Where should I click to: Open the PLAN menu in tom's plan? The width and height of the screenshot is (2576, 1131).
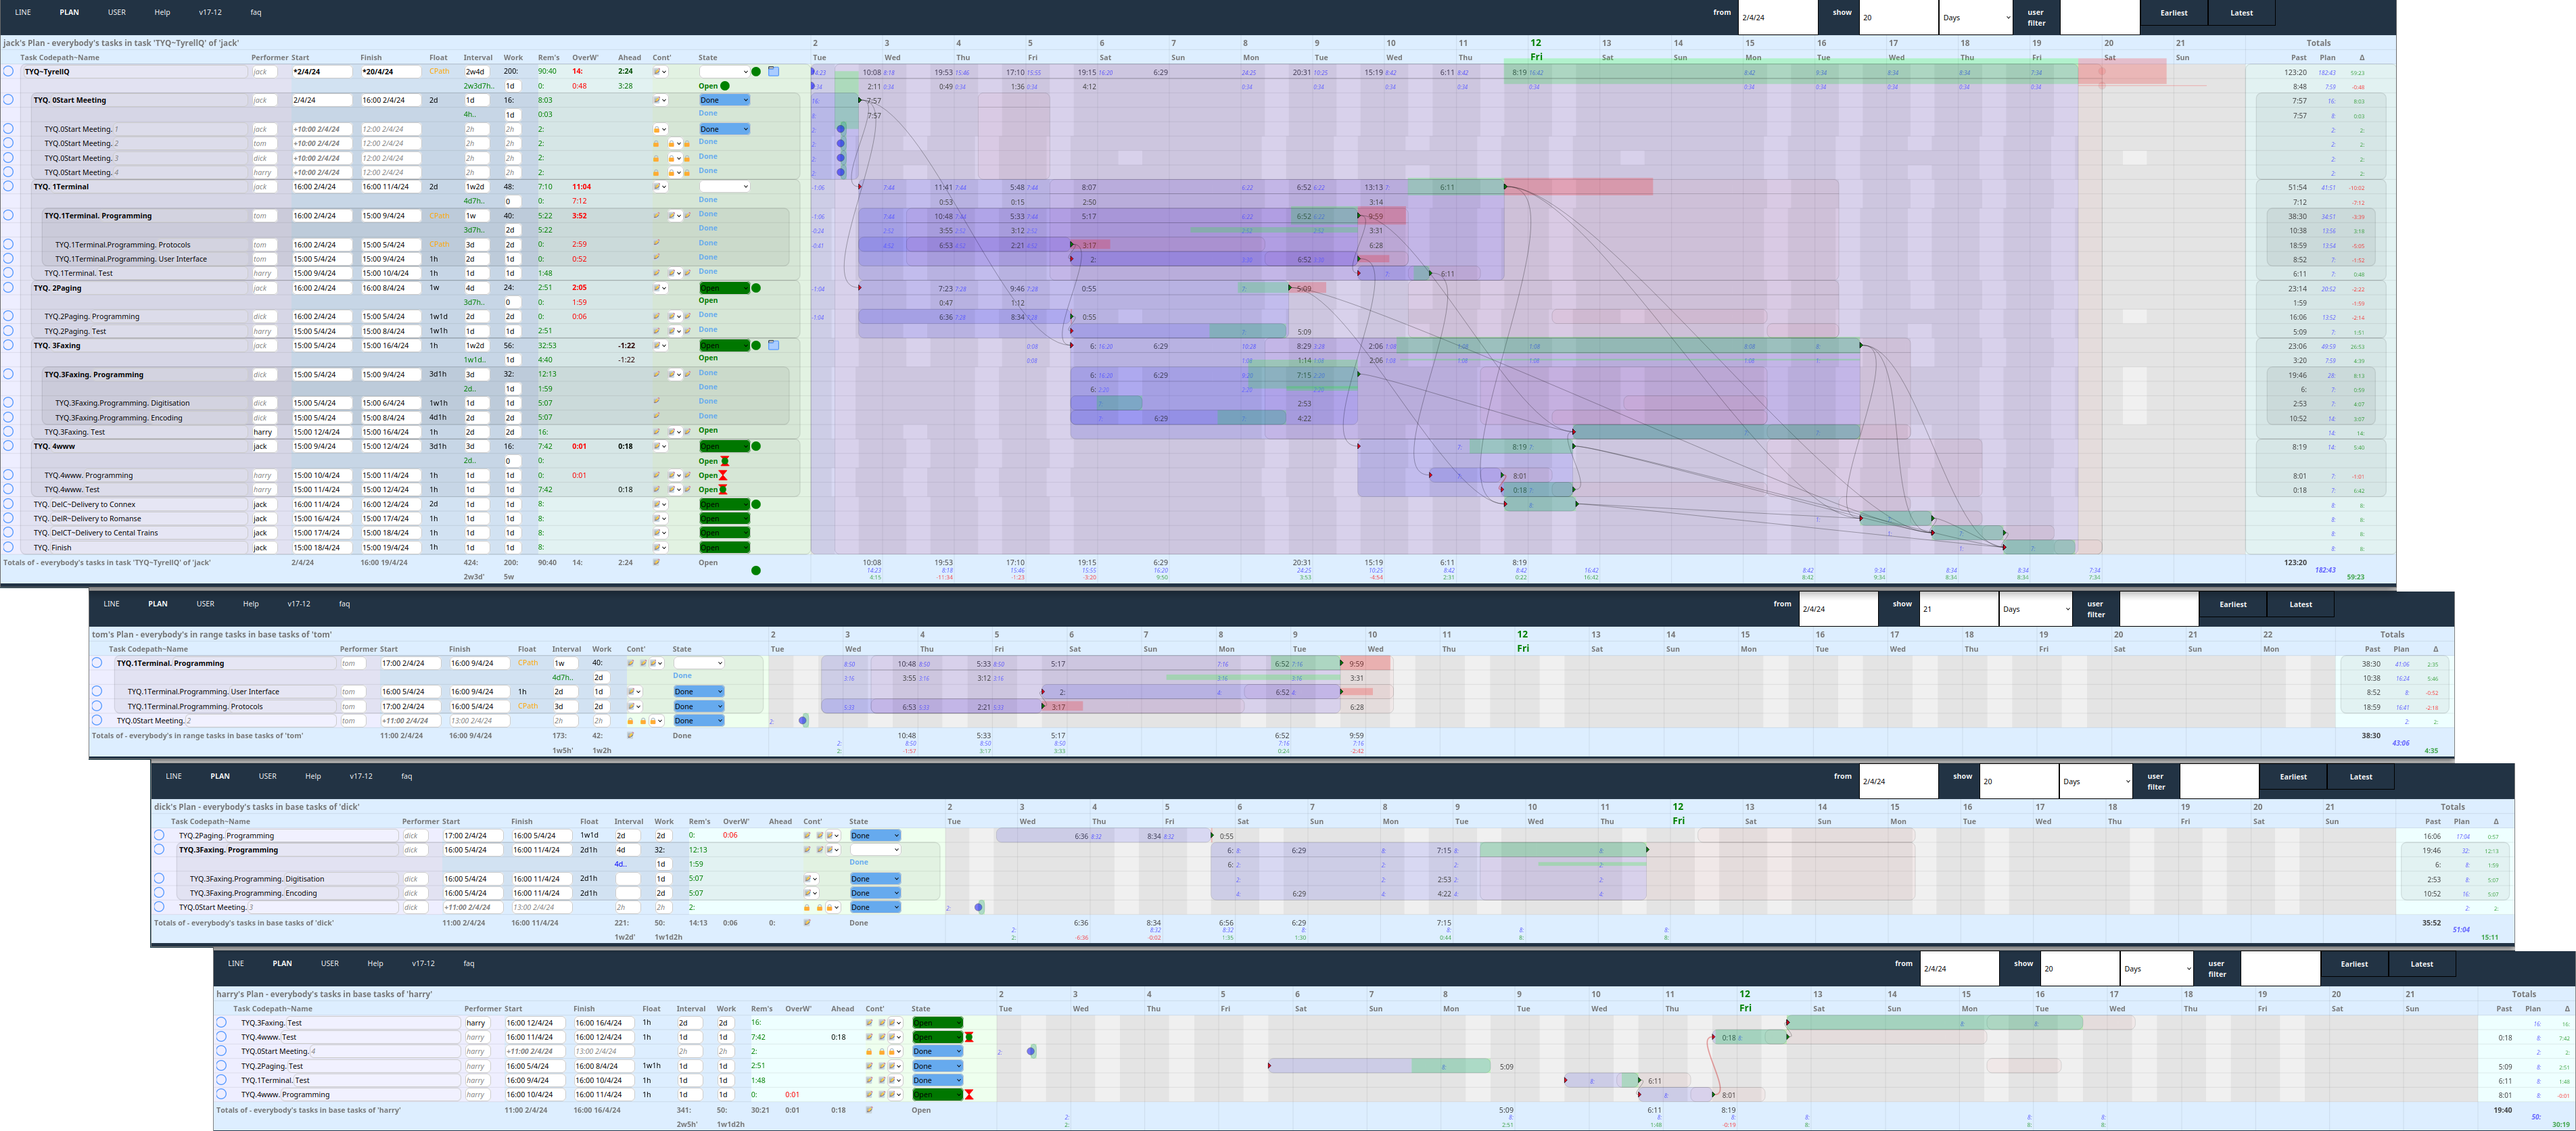[x=158, y=604]
